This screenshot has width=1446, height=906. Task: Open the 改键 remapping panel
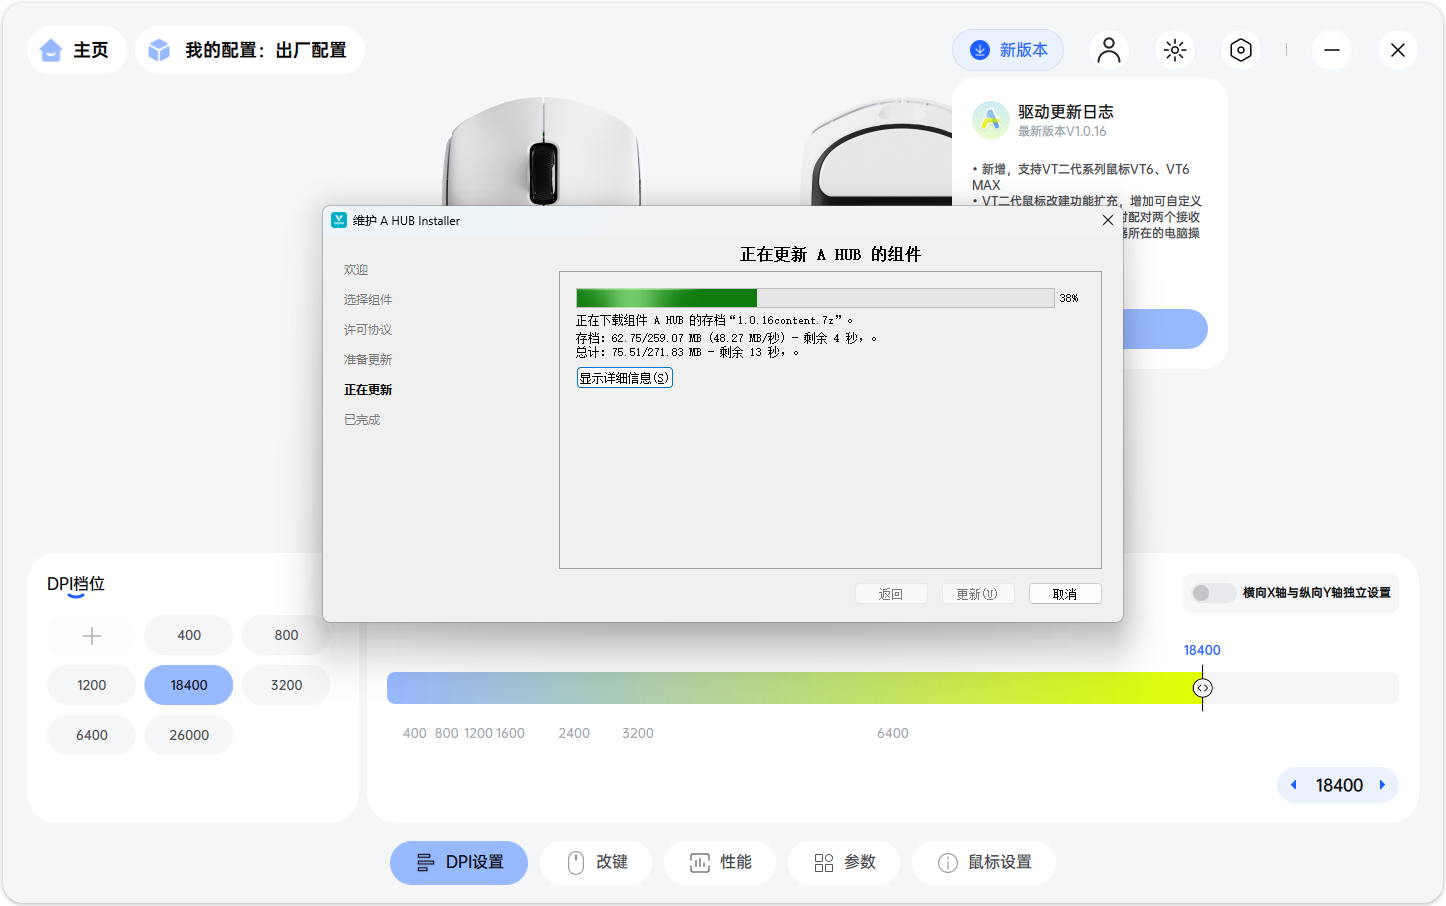point(596,862)
